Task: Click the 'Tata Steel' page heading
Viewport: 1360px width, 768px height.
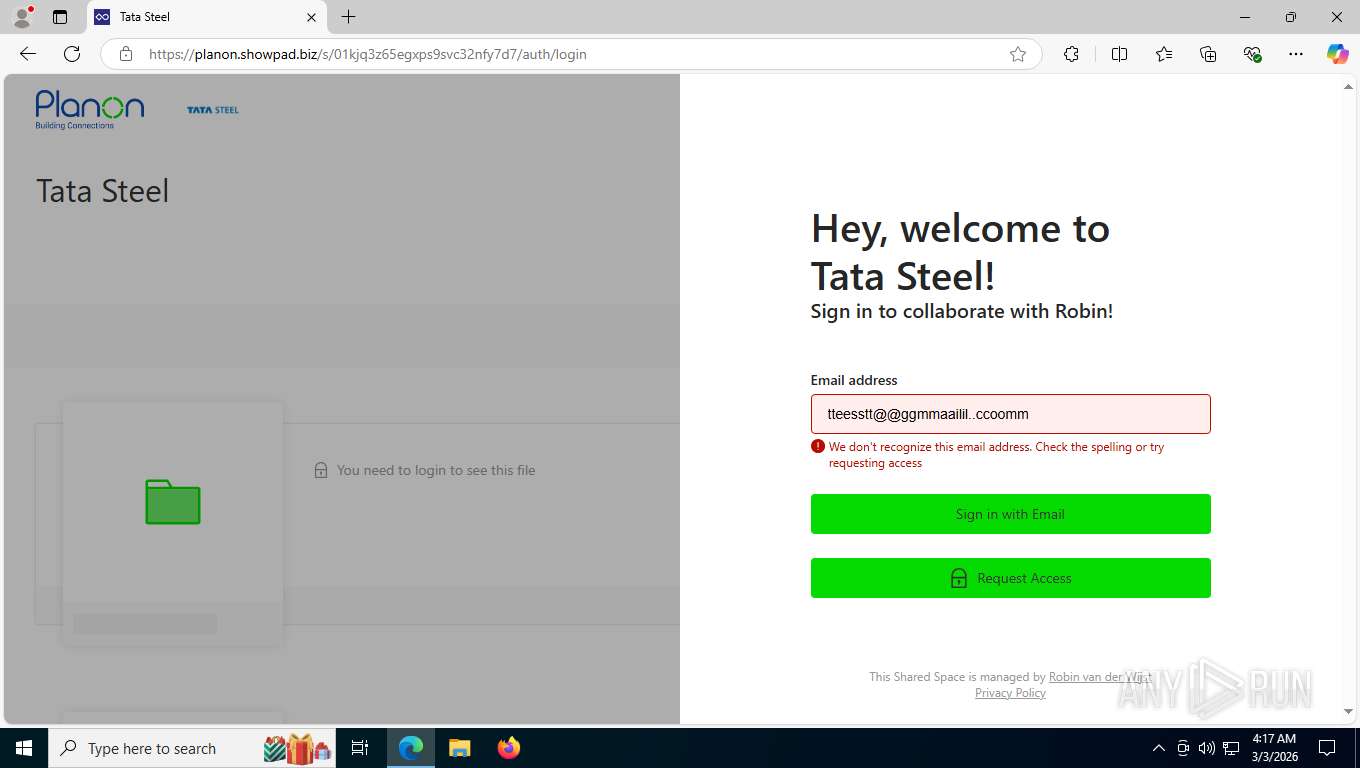Action: 103,191
